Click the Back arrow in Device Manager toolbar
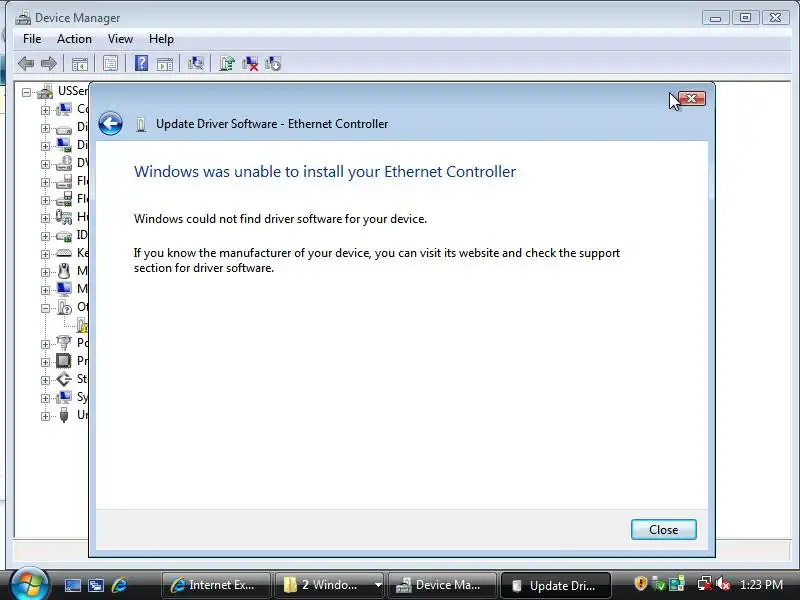The image size is (800, 600). pyautogui.click(x=26, y=64)
